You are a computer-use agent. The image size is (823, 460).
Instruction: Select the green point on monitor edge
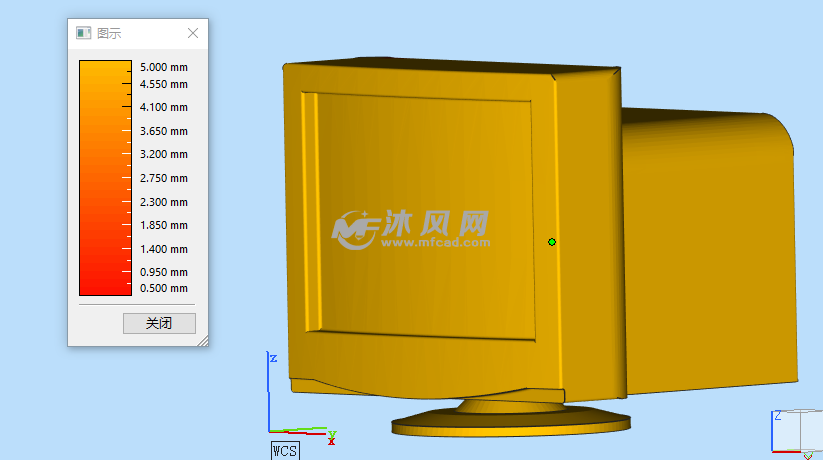click(551, 241)
